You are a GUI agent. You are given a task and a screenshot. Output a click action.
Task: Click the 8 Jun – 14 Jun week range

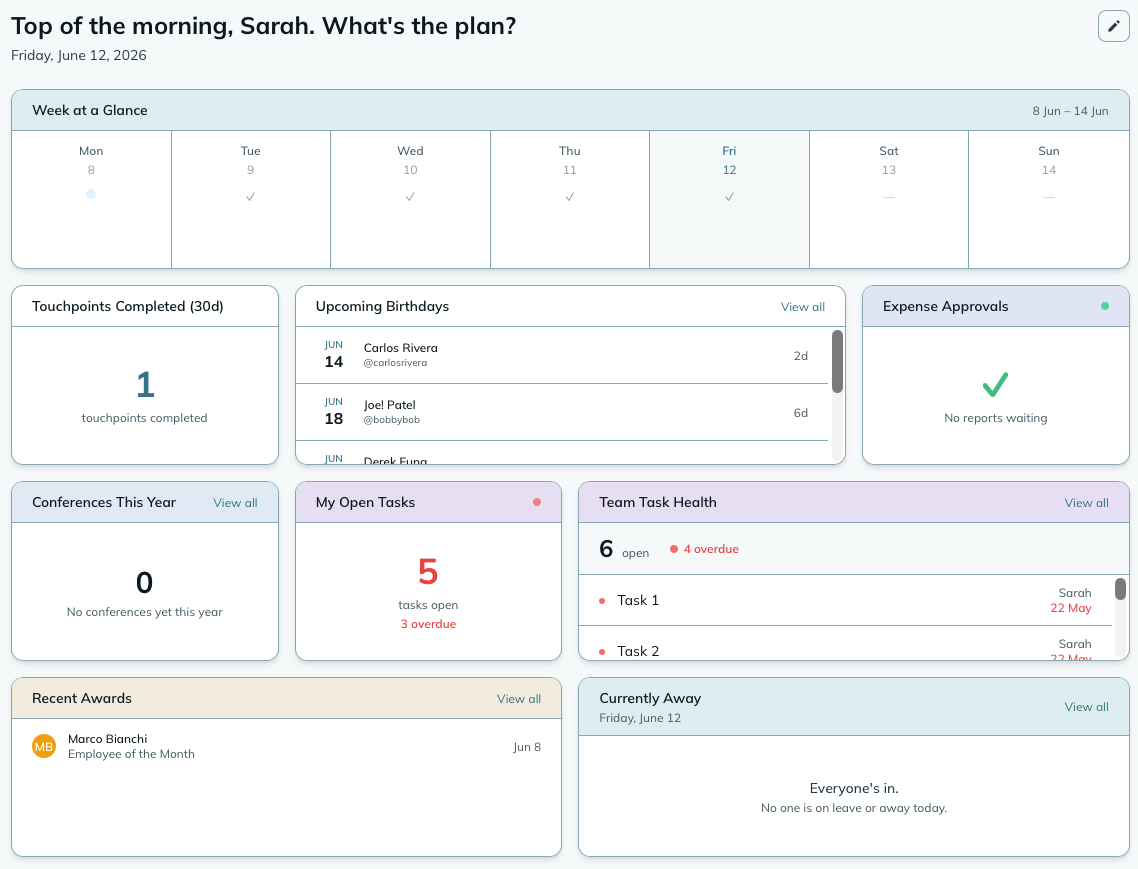(1071, 111)
